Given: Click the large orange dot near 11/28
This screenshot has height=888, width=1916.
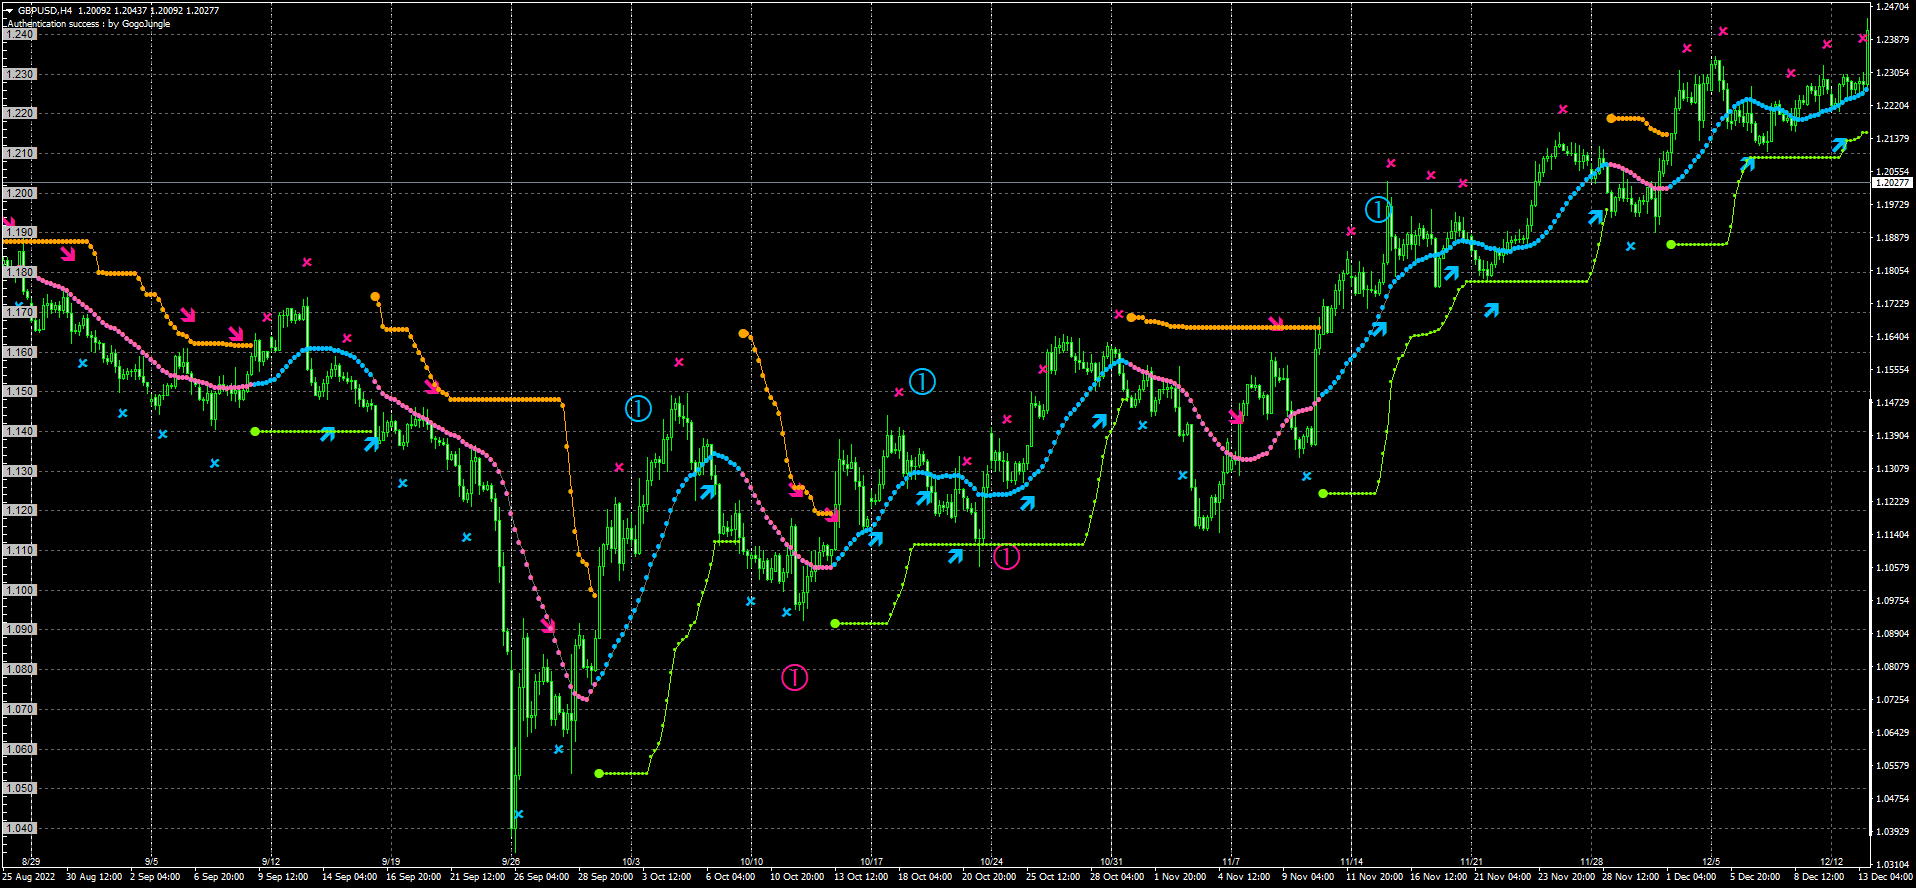Looking at the screenshot, I should click(x=1610, y=118).
